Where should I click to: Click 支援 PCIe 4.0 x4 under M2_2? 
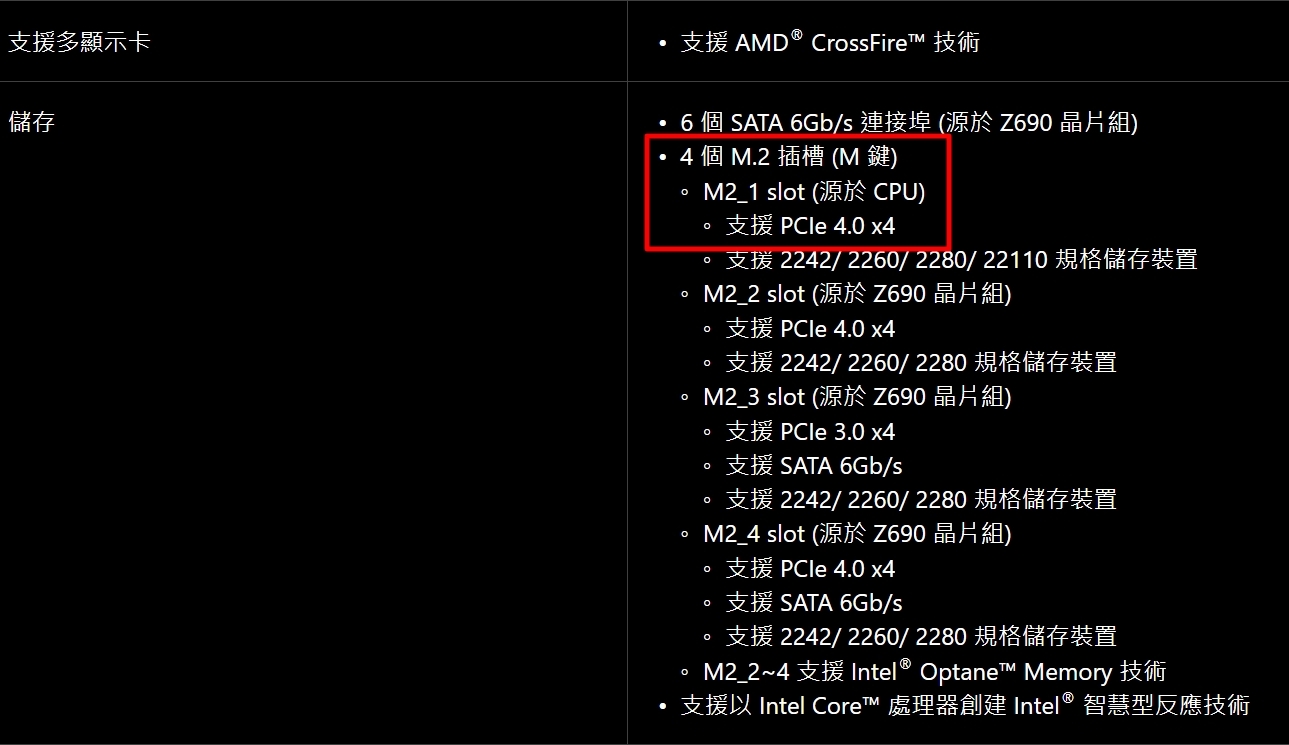810,329
